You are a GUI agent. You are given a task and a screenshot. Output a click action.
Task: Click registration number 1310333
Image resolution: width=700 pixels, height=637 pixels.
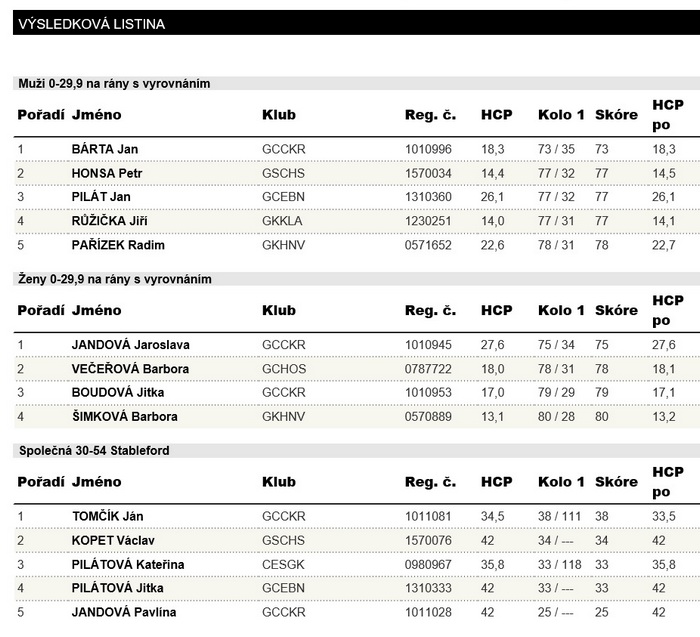coord(428,588)
